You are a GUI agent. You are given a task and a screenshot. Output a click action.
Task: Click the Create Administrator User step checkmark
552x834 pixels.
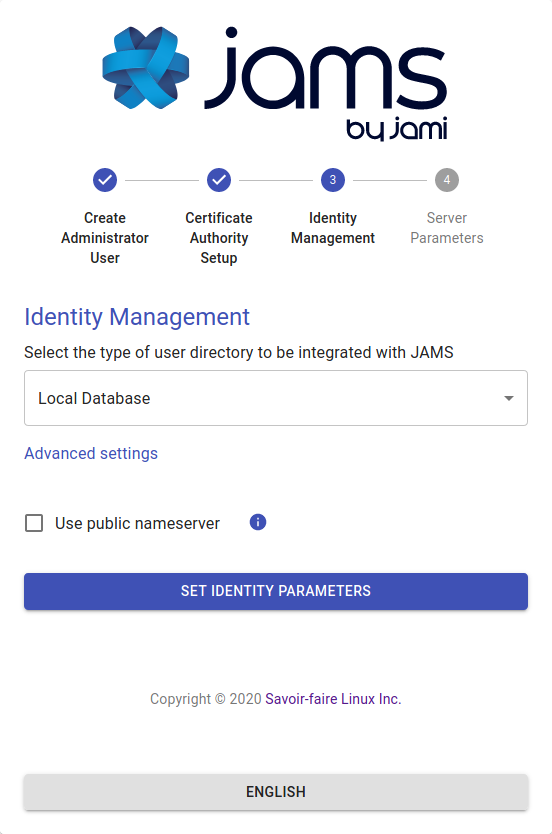click(105, 180)
